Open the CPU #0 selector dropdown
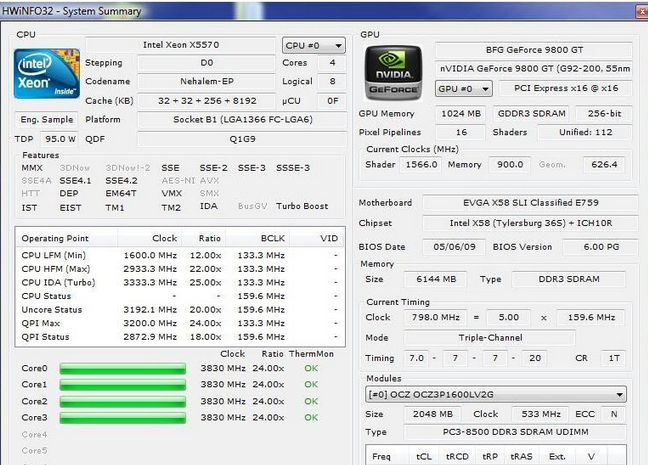 point(314,45)
